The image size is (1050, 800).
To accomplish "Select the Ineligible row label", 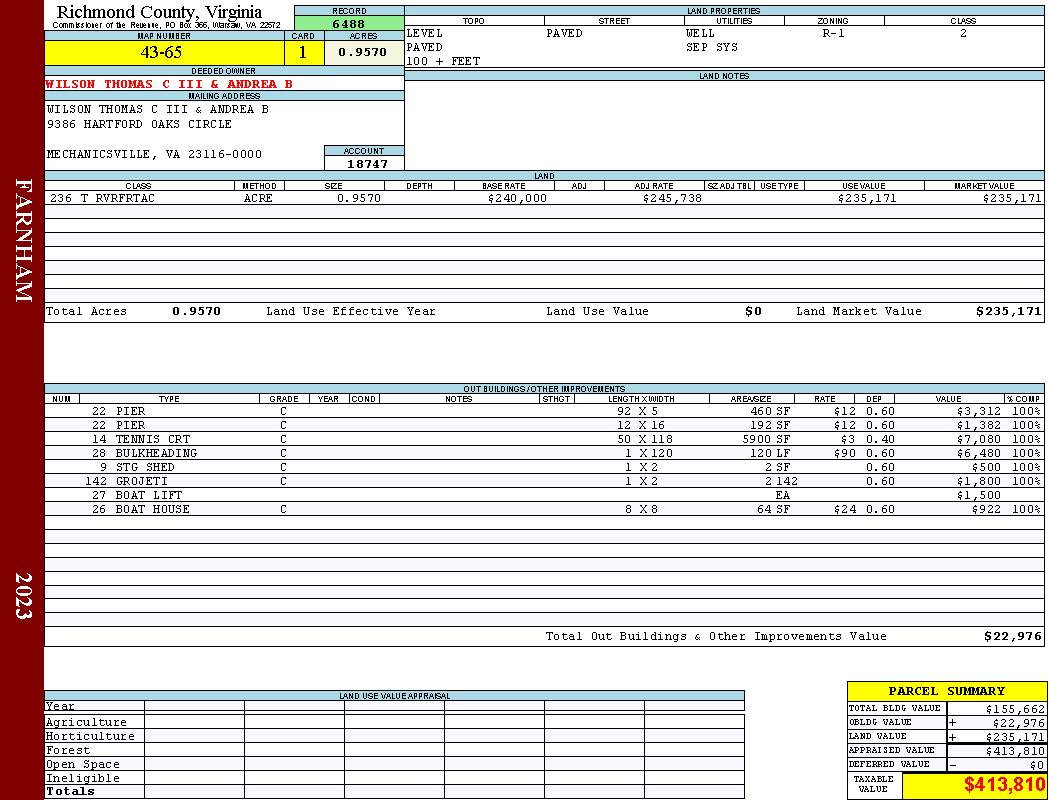I will (82, 779).
